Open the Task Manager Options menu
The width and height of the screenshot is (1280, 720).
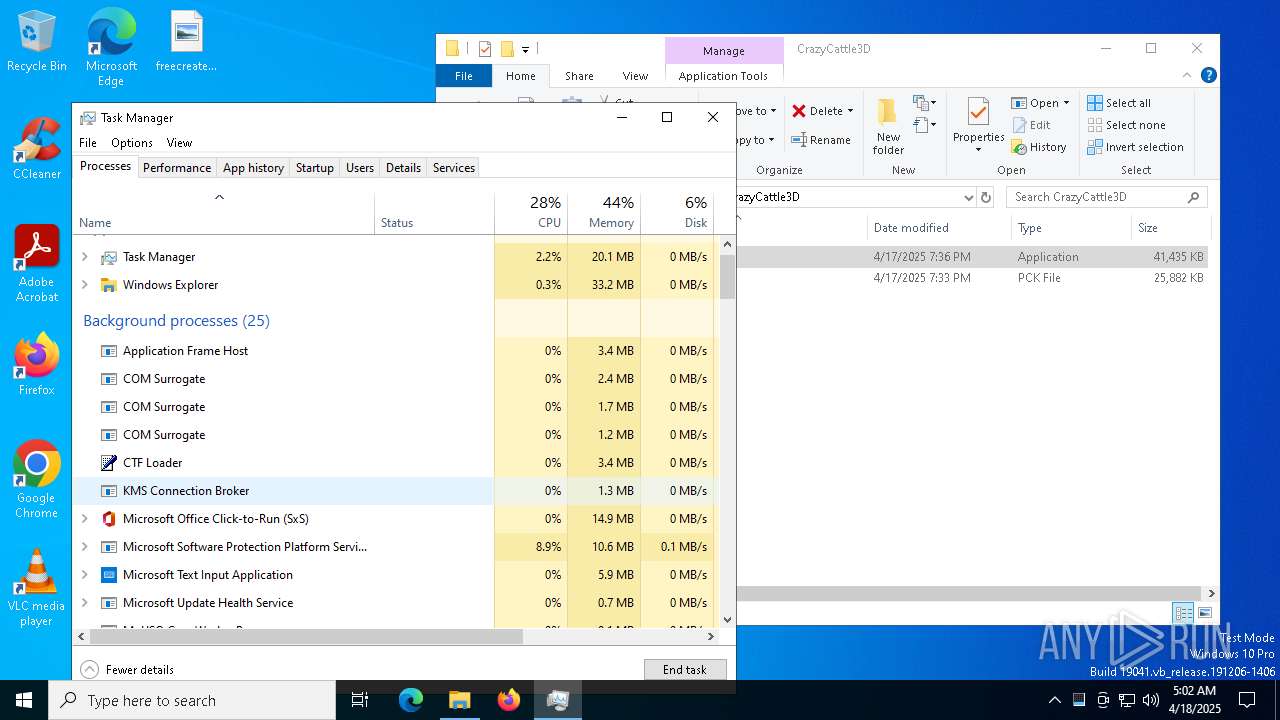click(x=132, y=143)
